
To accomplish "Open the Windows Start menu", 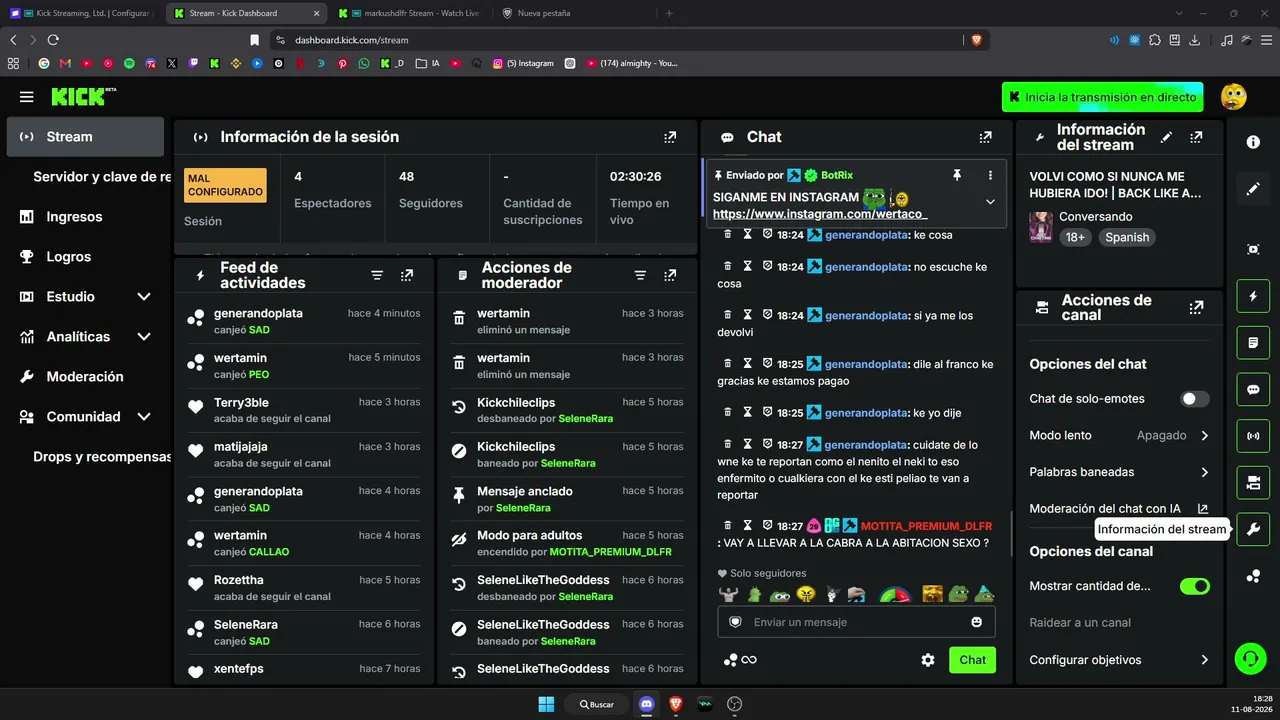I will pos(546,704).
